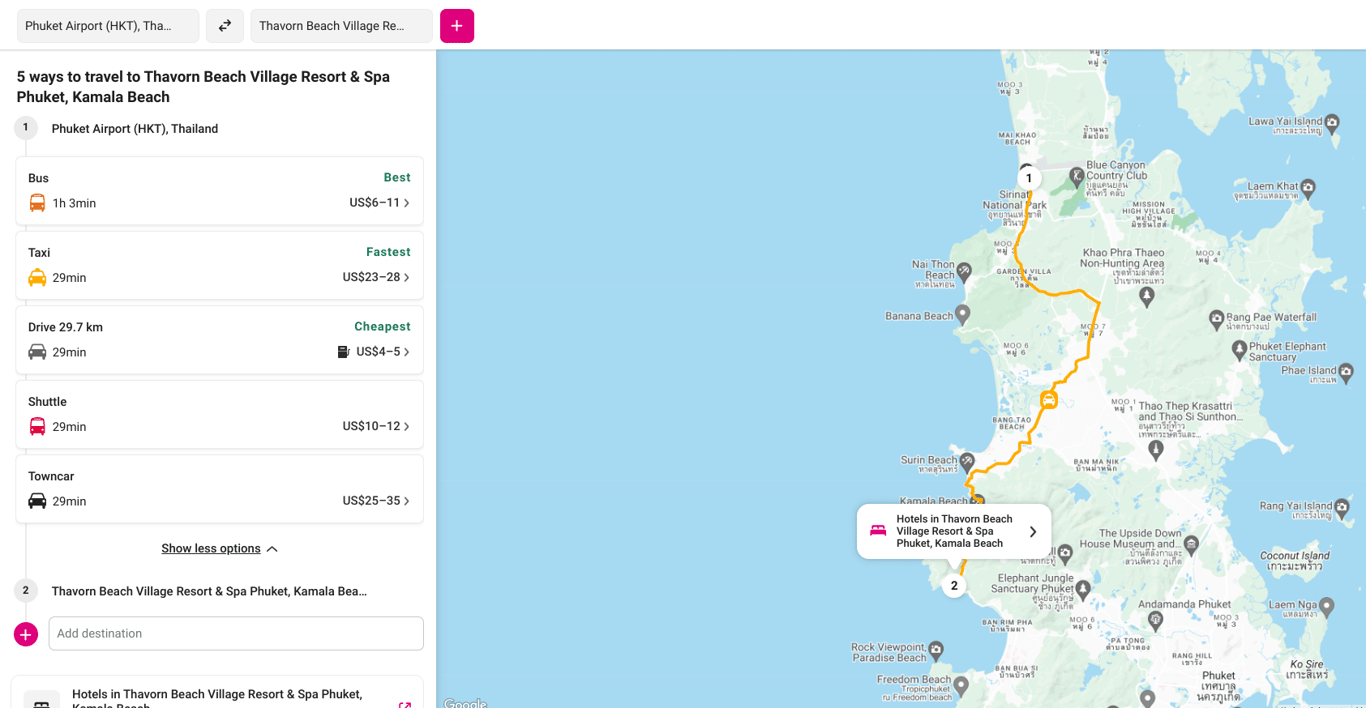
Task: Open Drive option chevron at US$4–5
Action: pos(406,352)
